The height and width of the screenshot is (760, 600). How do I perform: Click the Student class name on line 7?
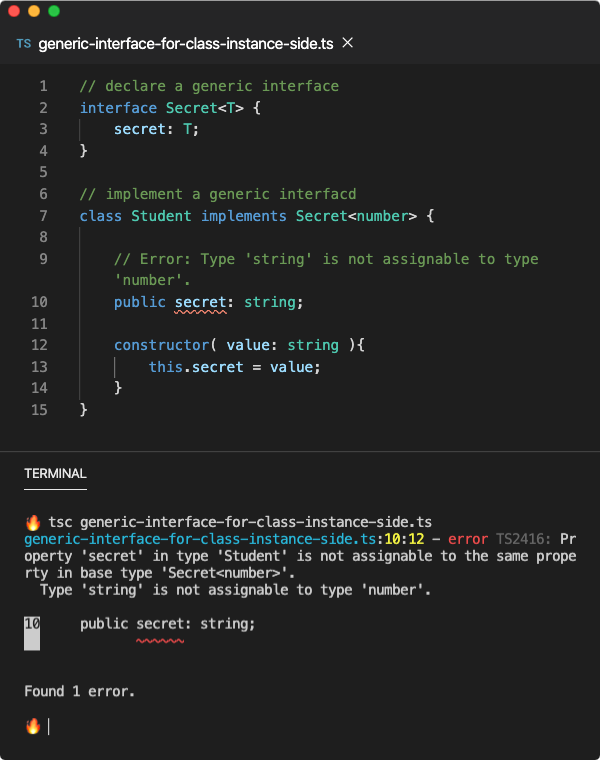pyautogui.click(x=161, y=216)
